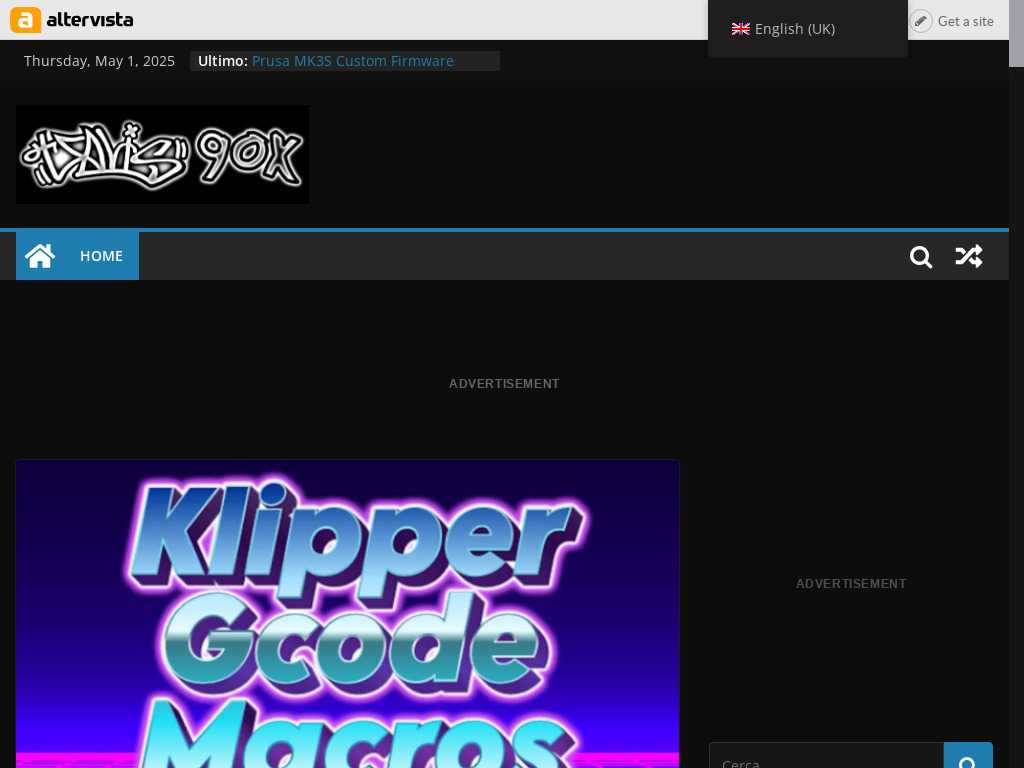The image size is (1024, 768).
Task: Click the blue sidebar search button
Action: point(968,756)
